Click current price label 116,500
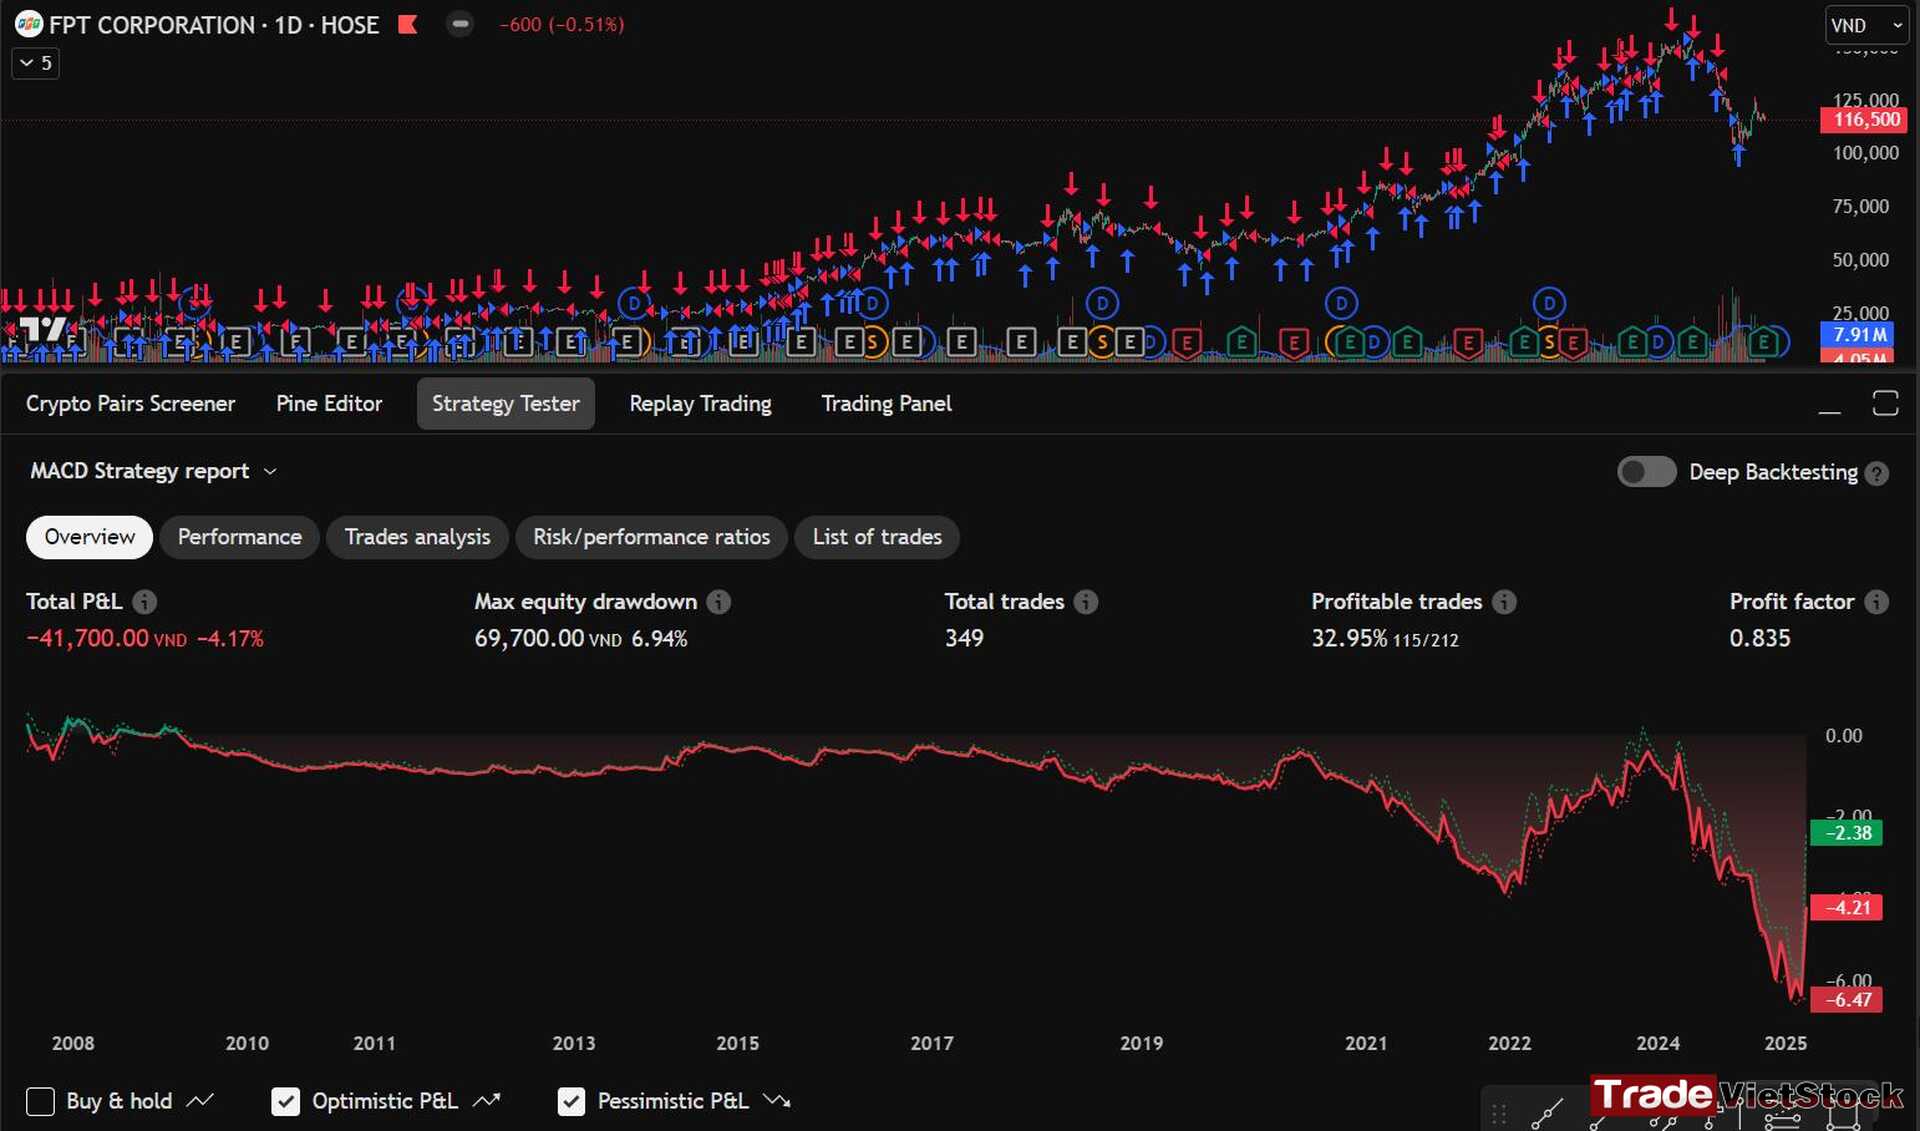This screenshot has width=1920, height=1131. point(1866,120)
